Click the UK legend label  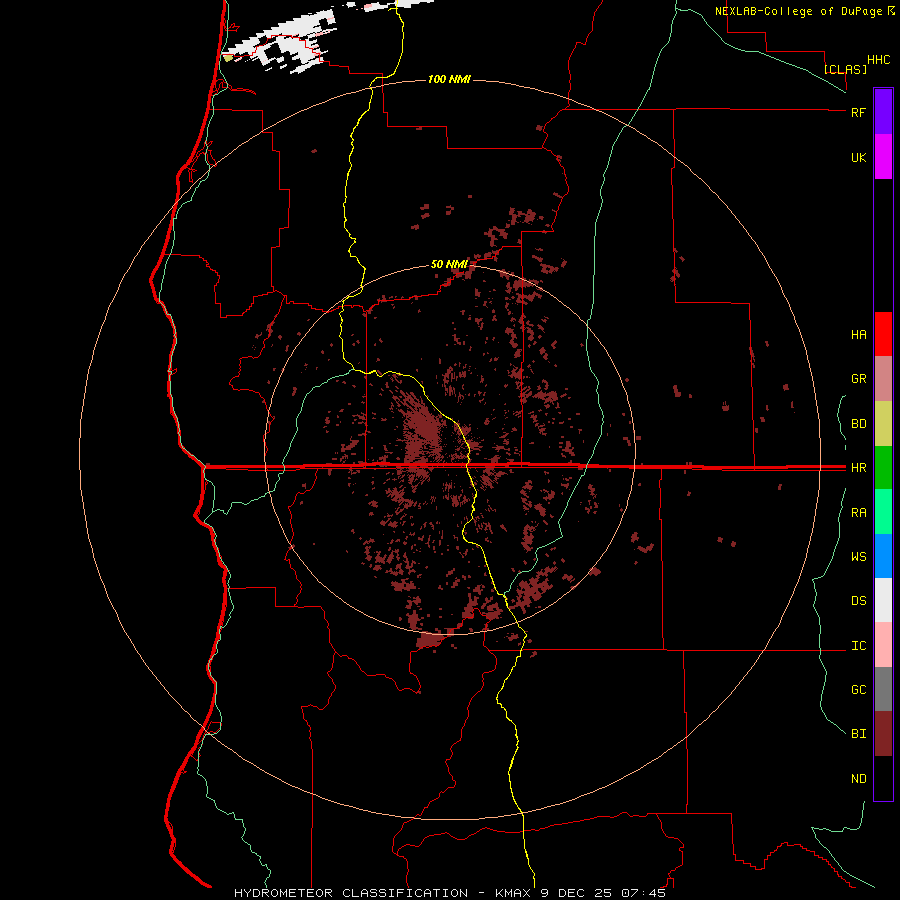[859, 158]
